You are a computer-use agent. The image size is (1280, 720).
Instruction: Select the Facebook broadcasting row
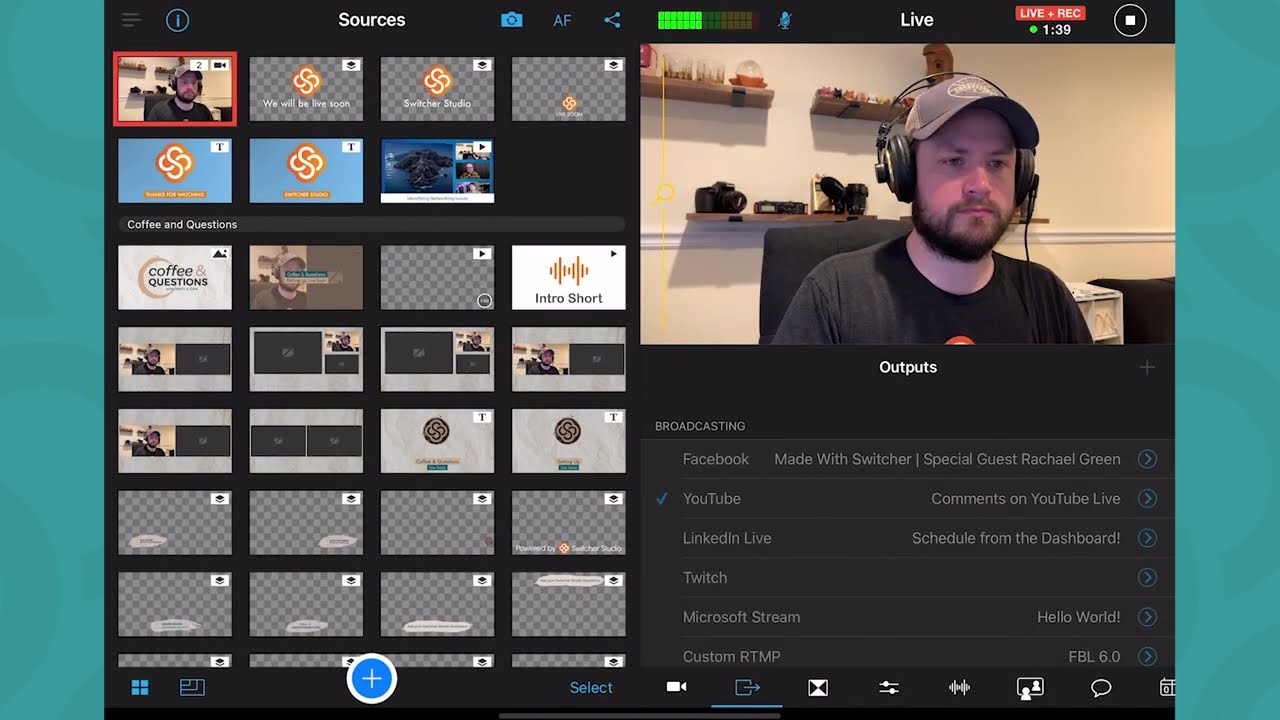point(907,459)
